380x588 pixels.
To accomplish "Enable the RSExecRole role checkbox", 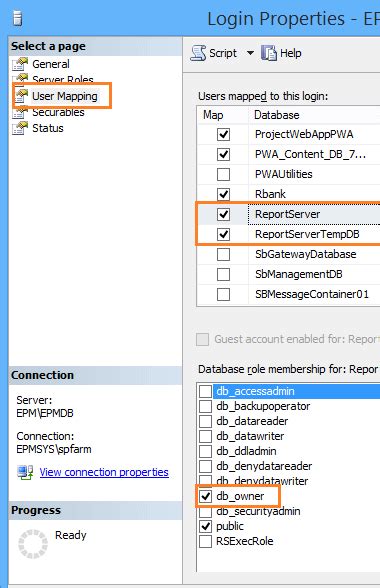I will coord(205,541).
